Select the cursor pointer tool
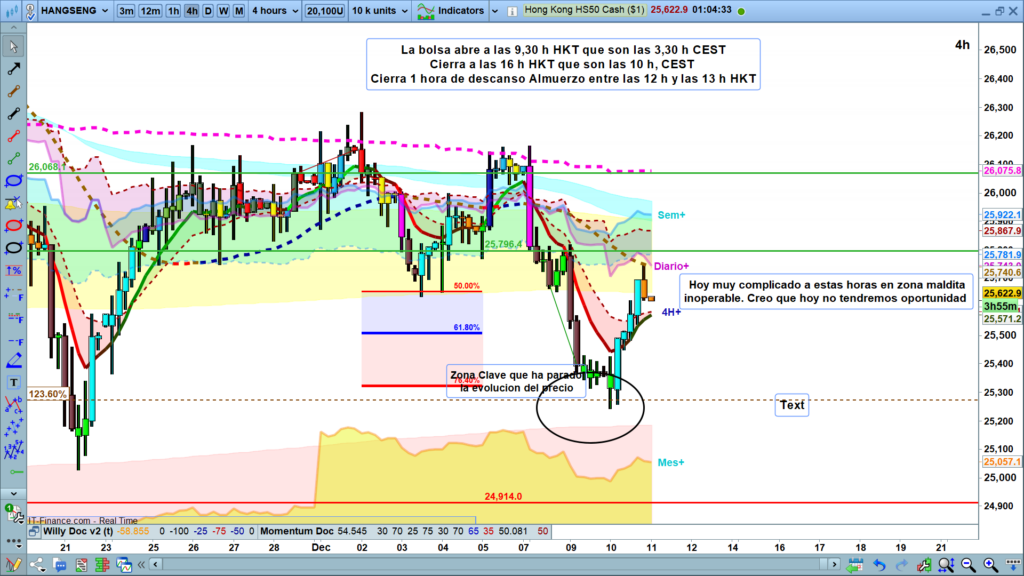 [14, 45]
